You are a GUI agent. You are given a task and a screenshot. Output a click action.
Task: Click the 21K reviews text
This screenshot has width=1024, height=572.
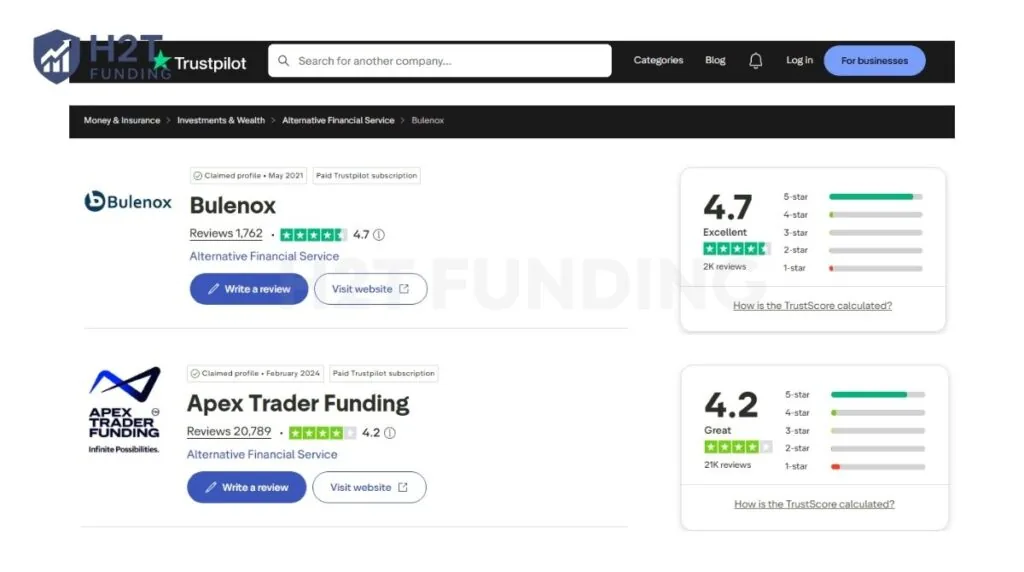click(728, 465)
